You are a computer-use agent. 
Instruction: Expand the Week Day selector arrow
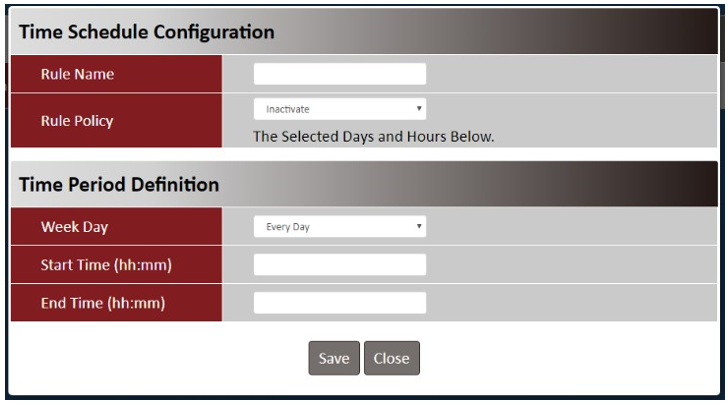coord(420,227)
